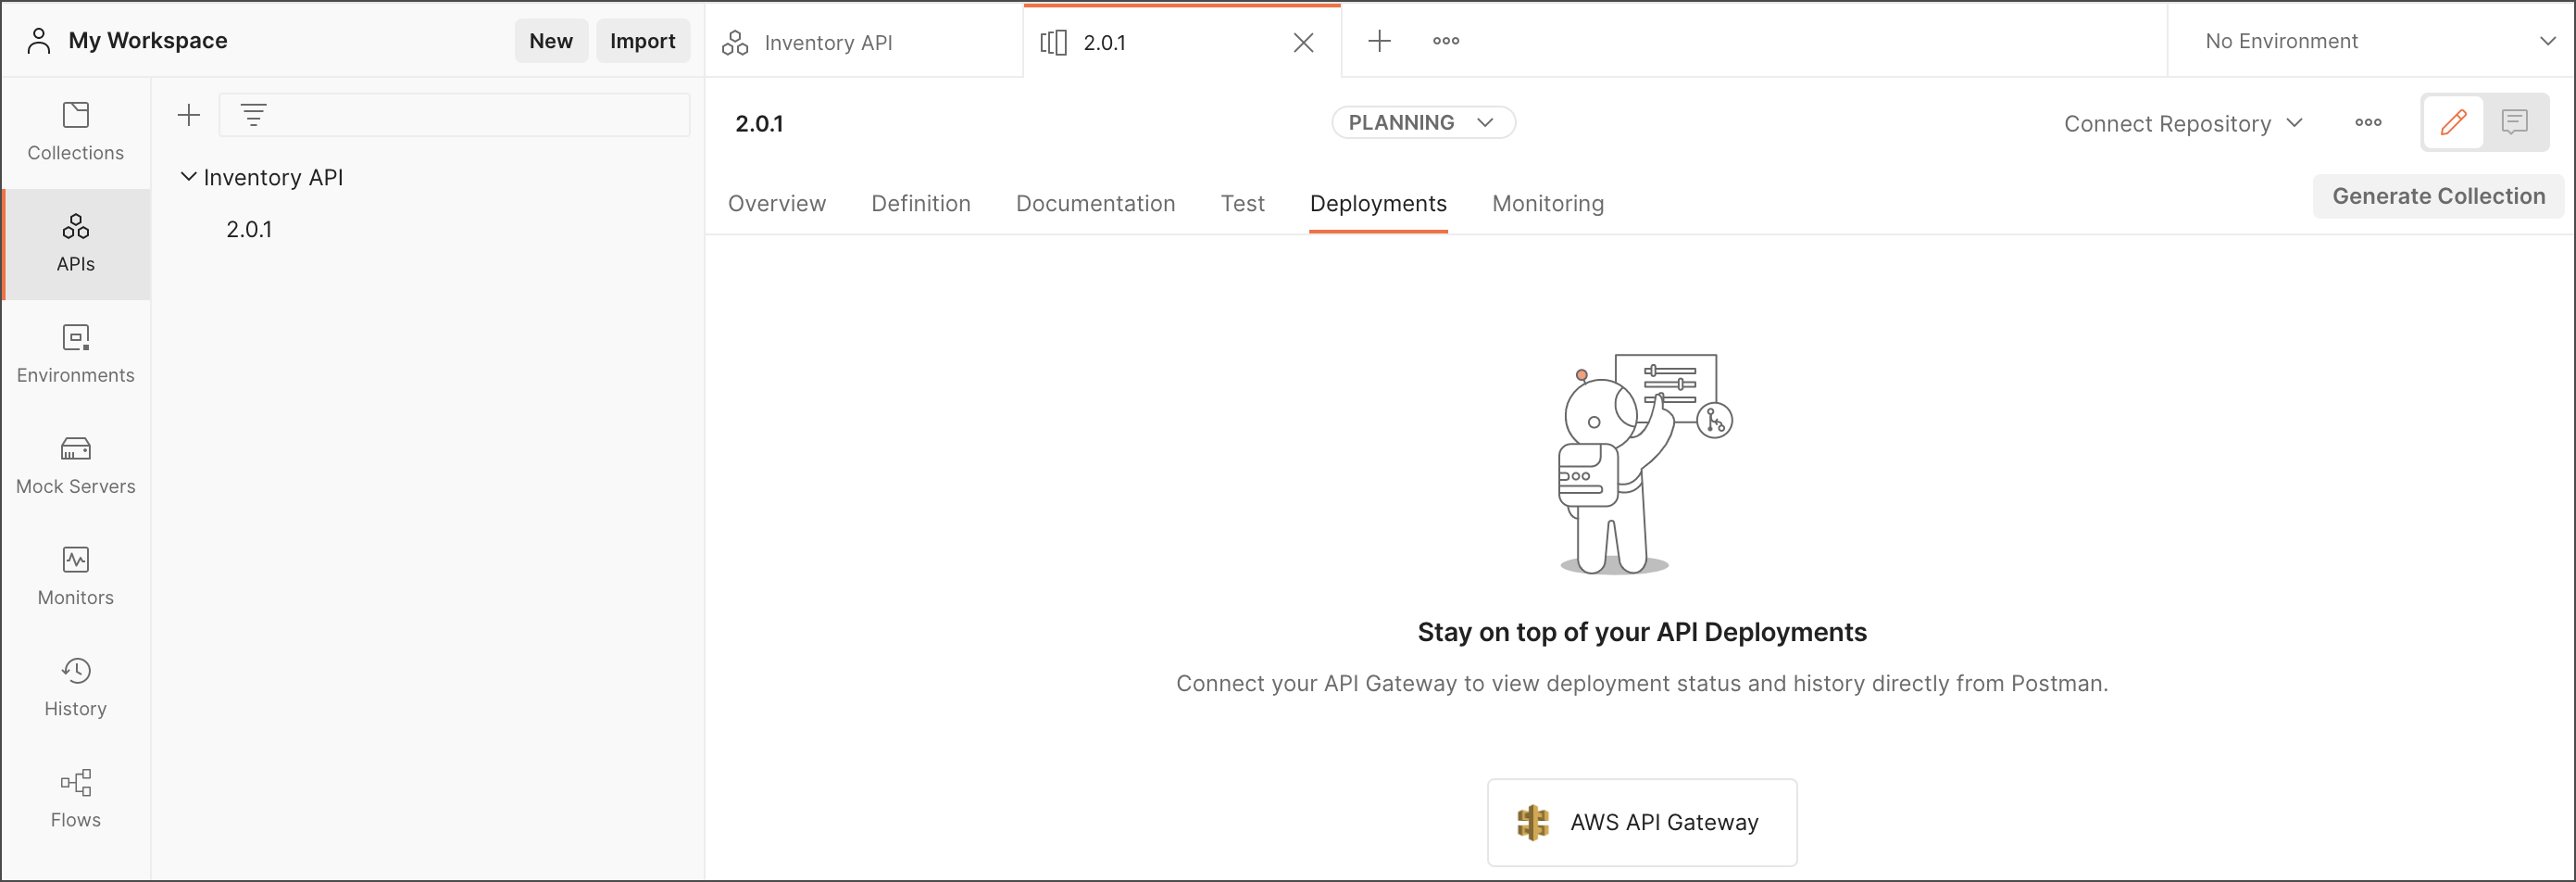Open History in the sidebar
Image resolution: width=2576 pixels, height=882 pixels.
(76, 687)
